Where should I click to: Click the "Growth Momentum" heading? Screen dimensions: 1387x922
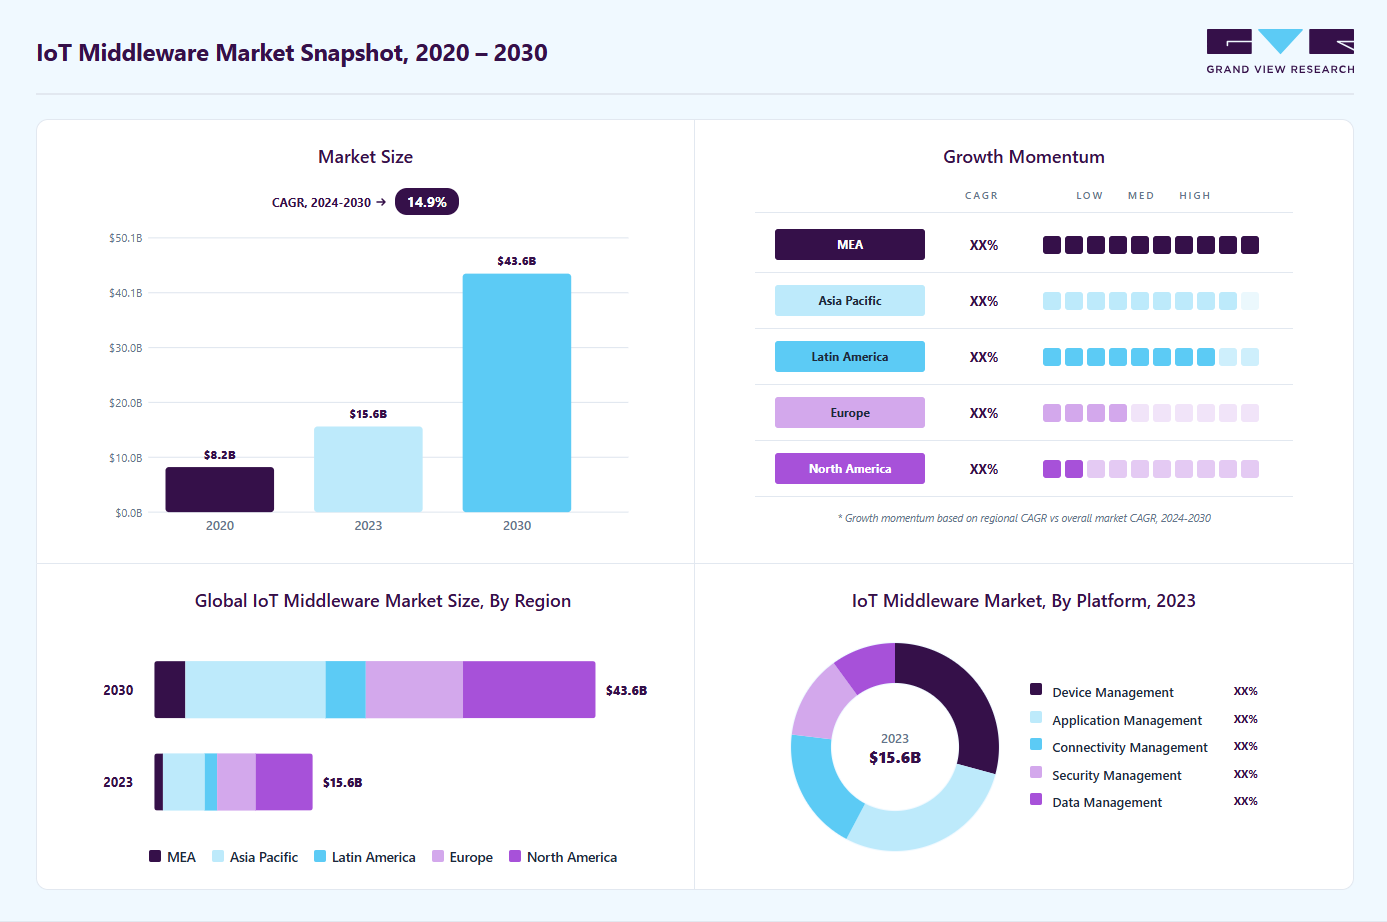tap(1024, 157)
